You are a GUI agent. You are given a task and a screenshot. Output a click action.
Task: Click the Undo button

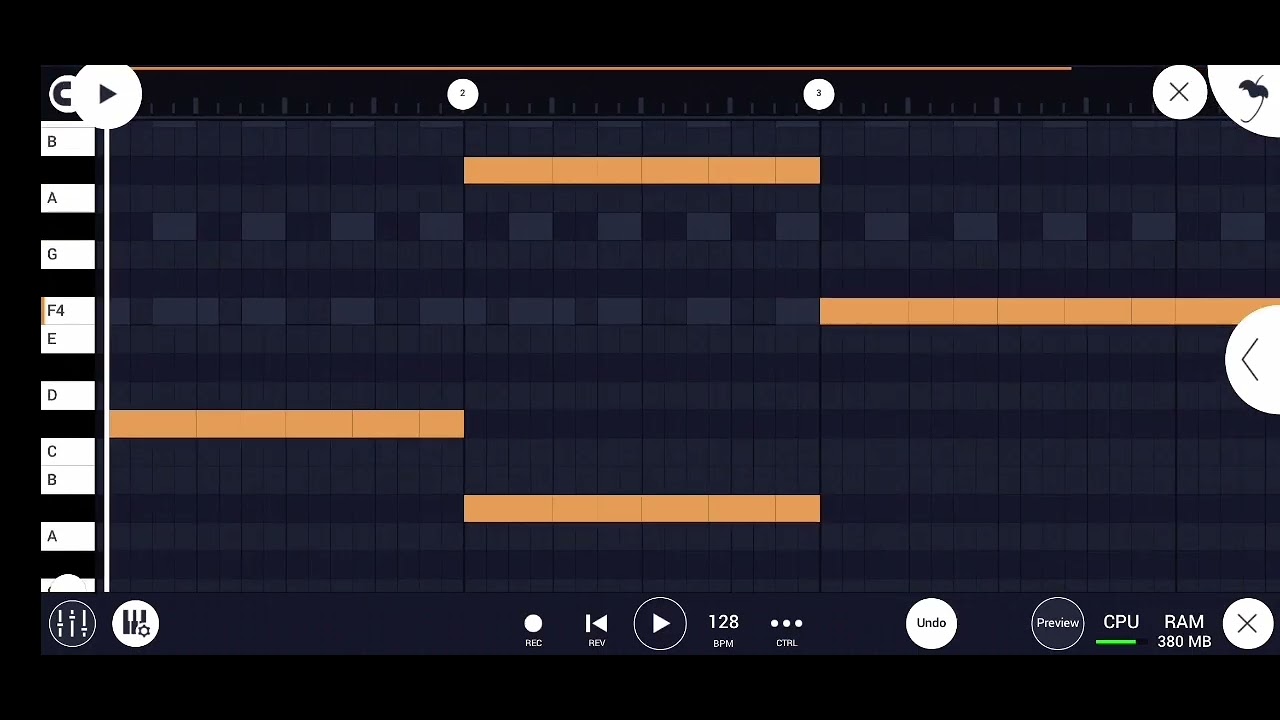(931, 623)
